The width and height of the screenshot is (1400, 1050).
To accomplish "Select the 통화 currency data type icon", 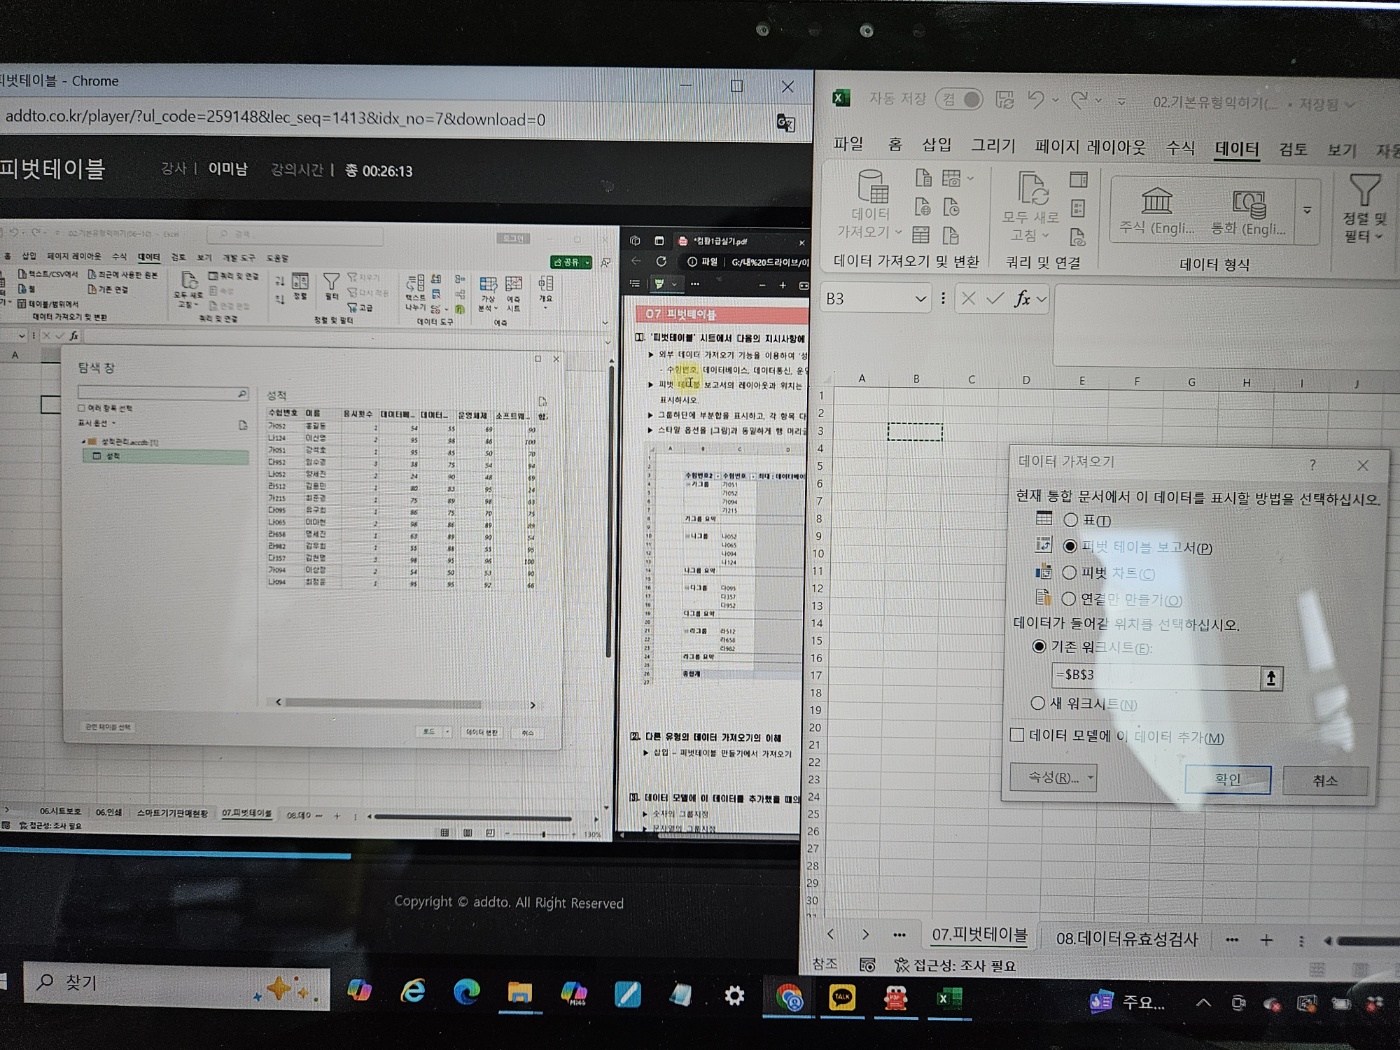I will 1249,204.
